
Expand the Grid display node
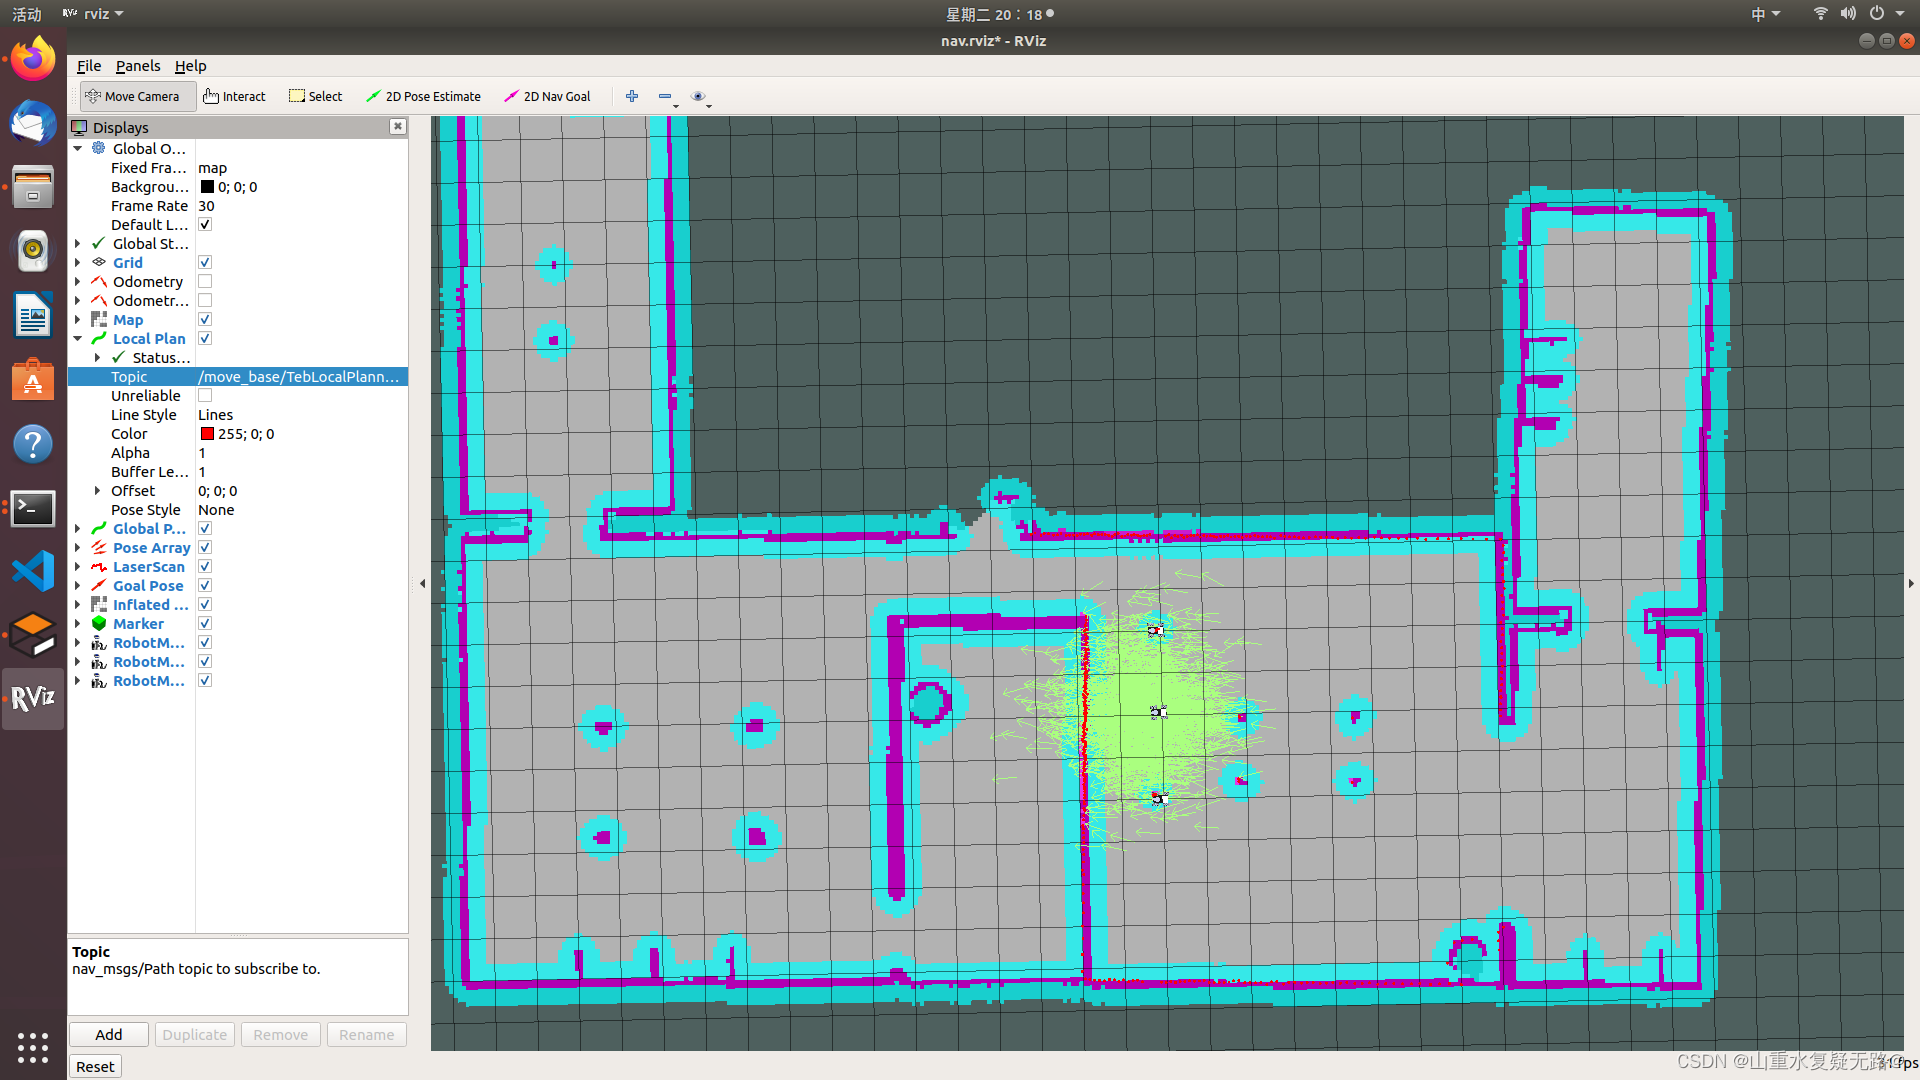click(78, 262)
